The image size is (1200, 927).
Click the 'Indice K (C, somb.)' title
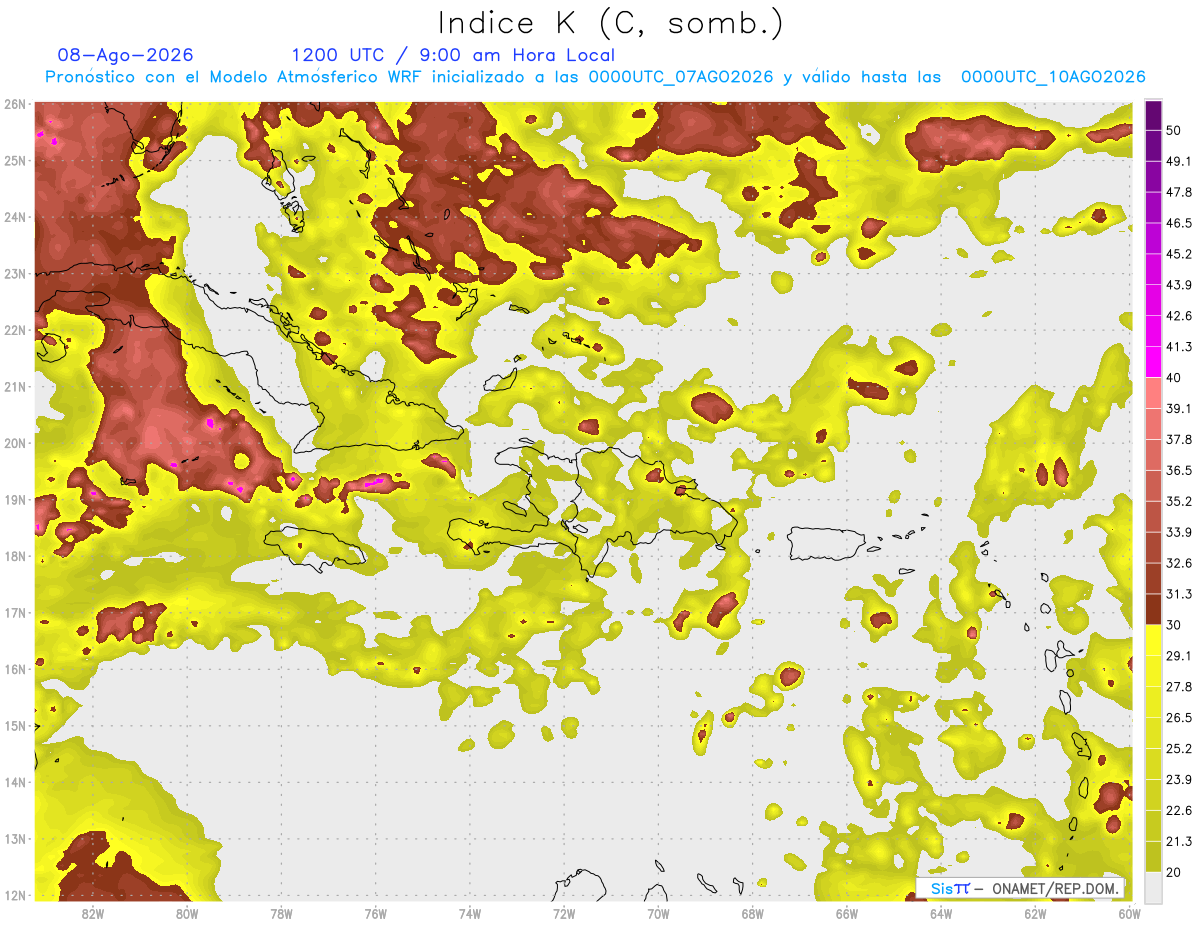coord(610,24)
